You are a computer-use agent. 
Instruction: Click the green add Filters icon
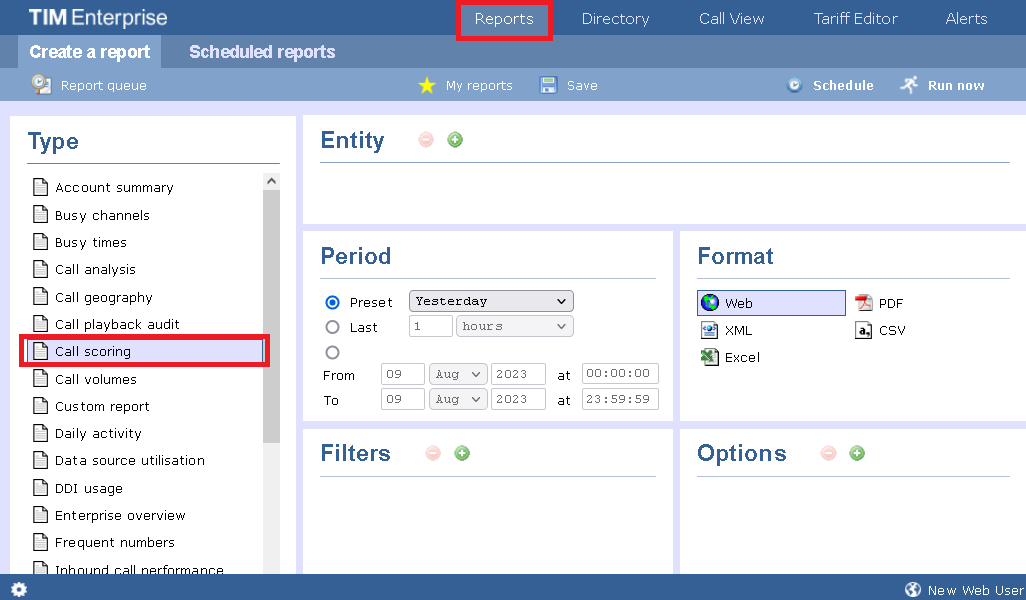462,453
